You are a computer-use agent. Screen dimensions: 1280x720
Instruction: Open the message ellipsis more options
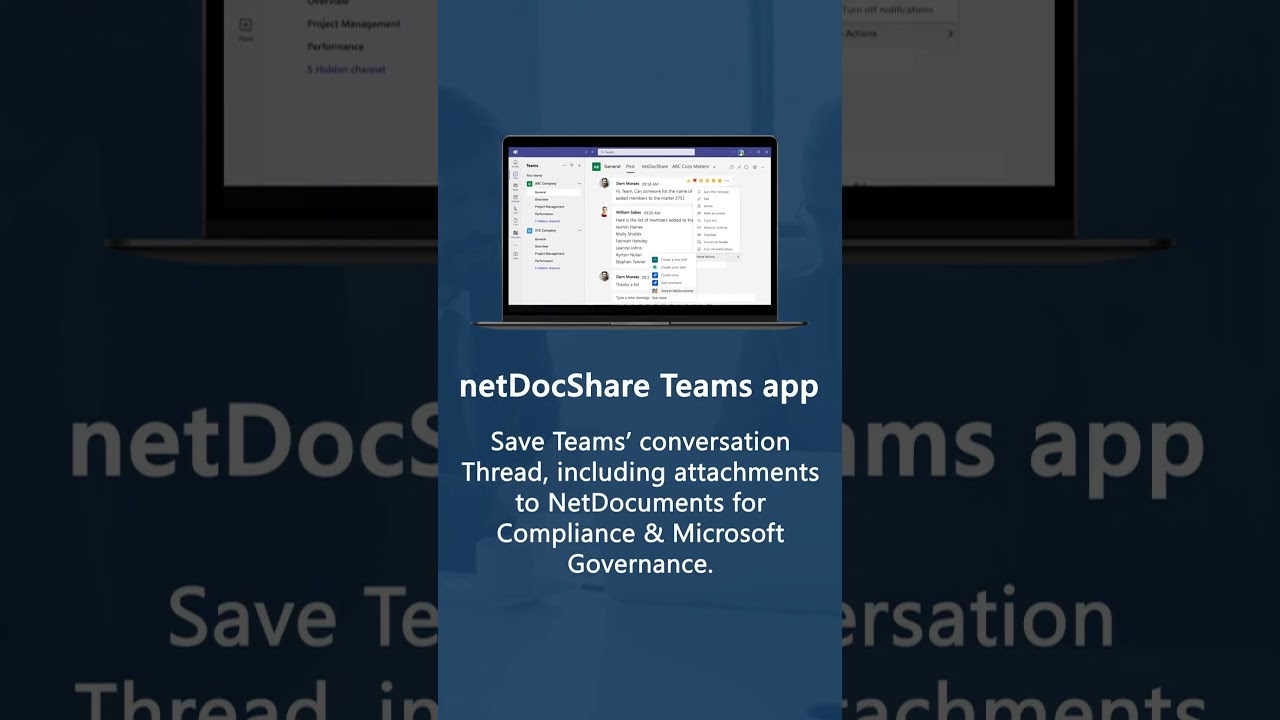pos(727,181)
